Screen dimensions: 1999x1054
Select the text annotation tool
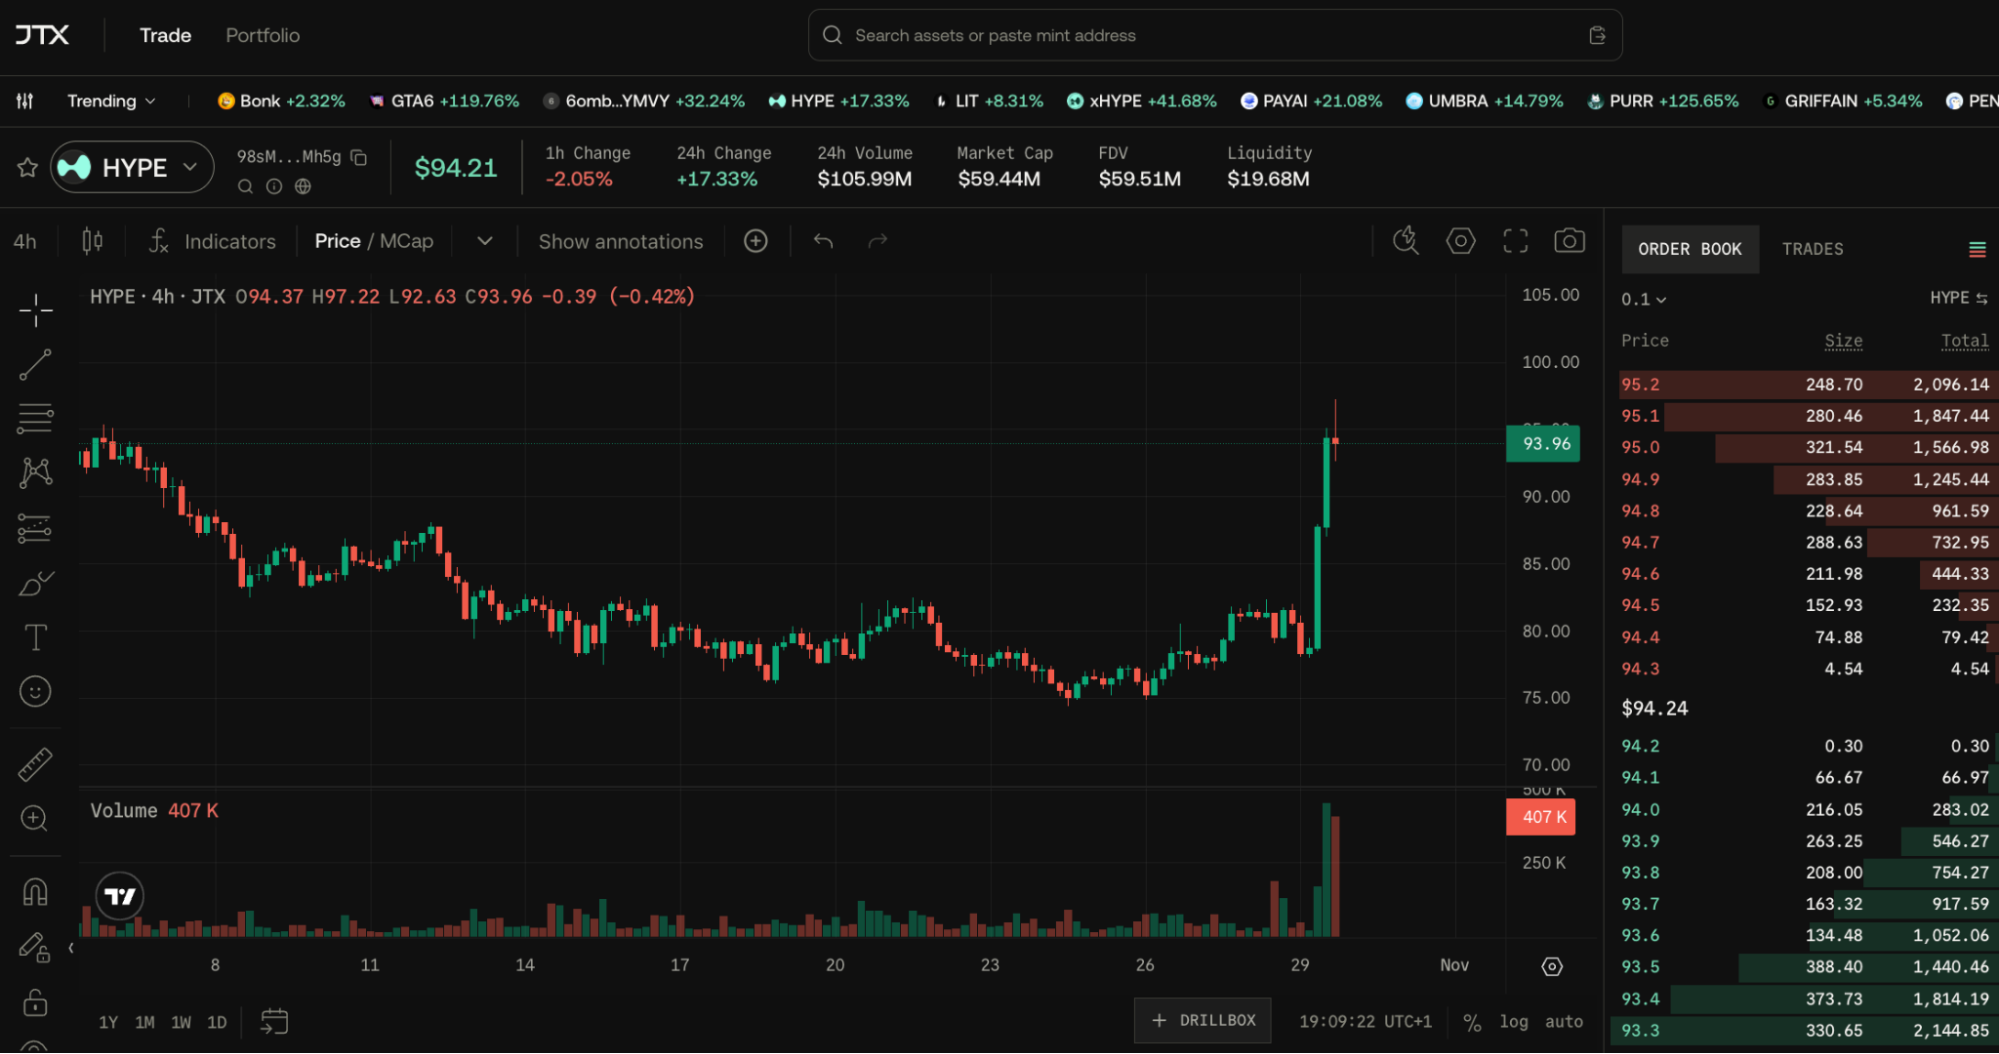pyautogui.click(x=35, y=637)
